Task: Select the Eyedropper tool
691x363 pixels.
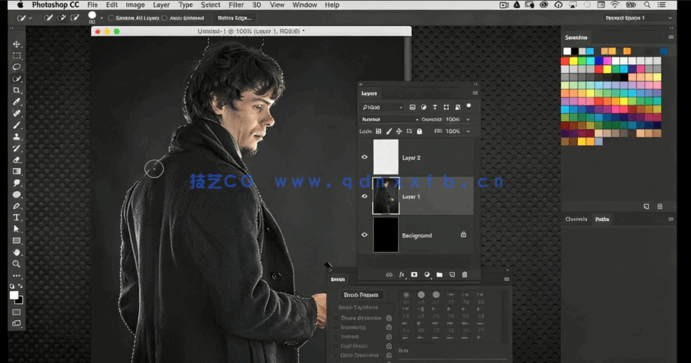Action: 16,102
